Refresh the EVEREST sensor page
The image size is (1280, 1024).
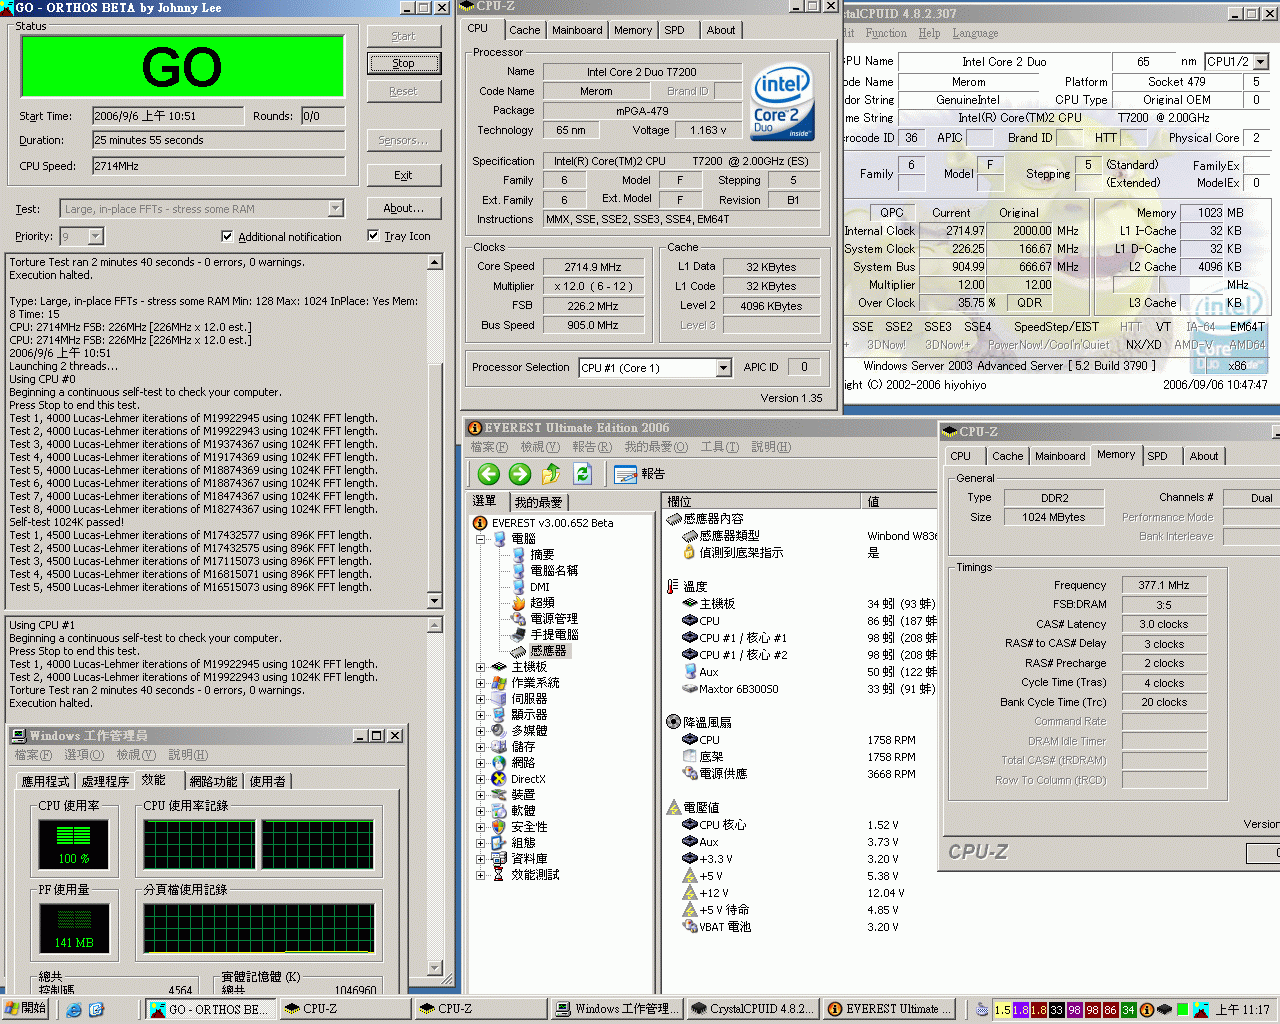click(583, 474)
